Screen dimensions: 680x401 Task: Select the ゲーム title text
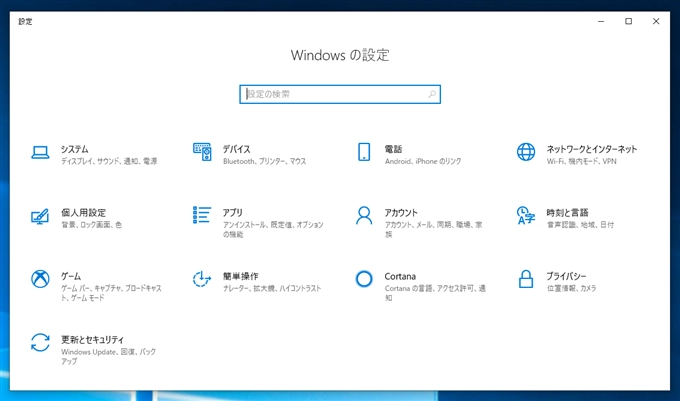(71, 276)
